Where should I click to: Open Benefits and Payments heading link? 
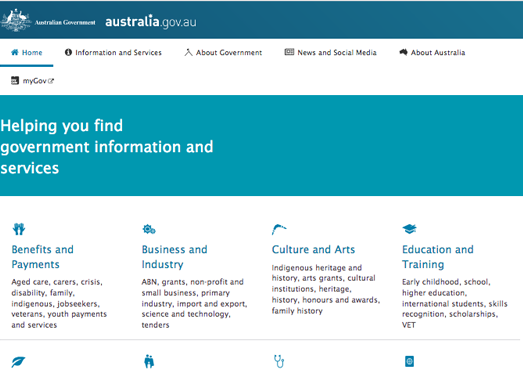coord(43,257)
